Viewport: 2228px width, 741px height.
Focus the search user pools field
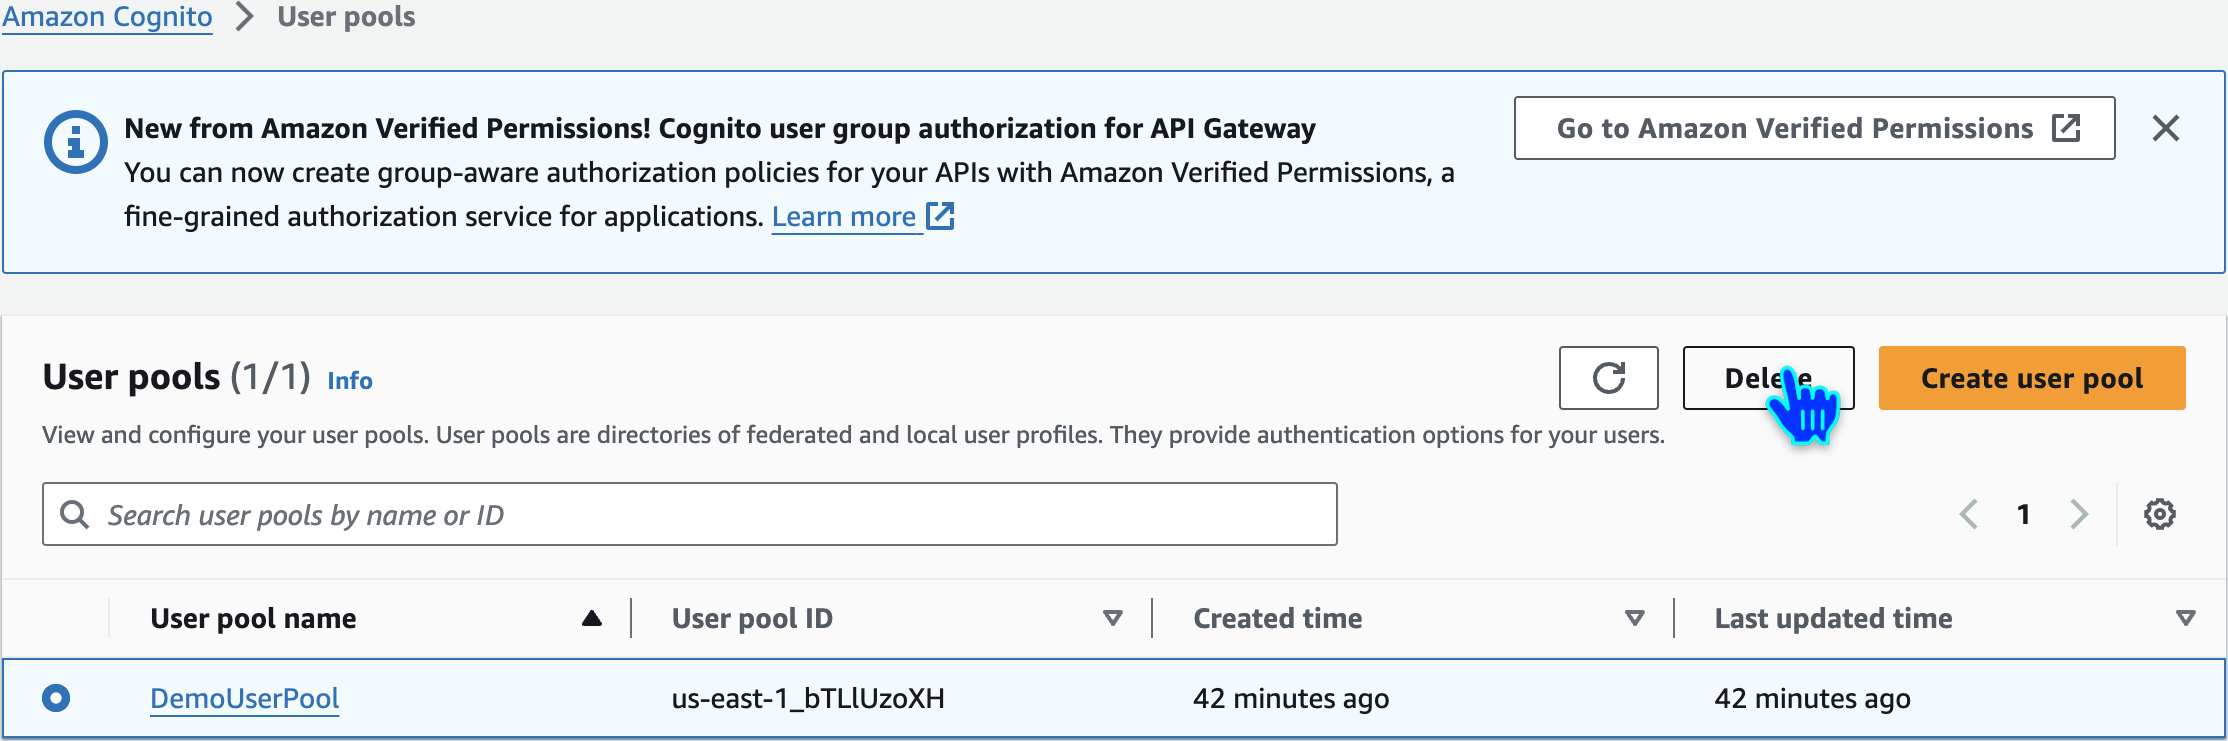(x=689, y=514)
